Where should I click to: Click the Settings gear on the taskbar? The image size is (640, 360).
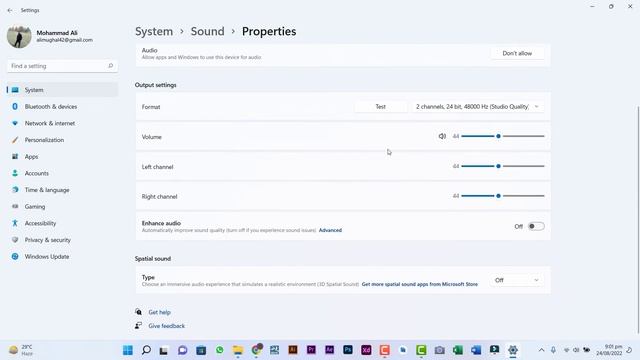click(x=513, y=350)
